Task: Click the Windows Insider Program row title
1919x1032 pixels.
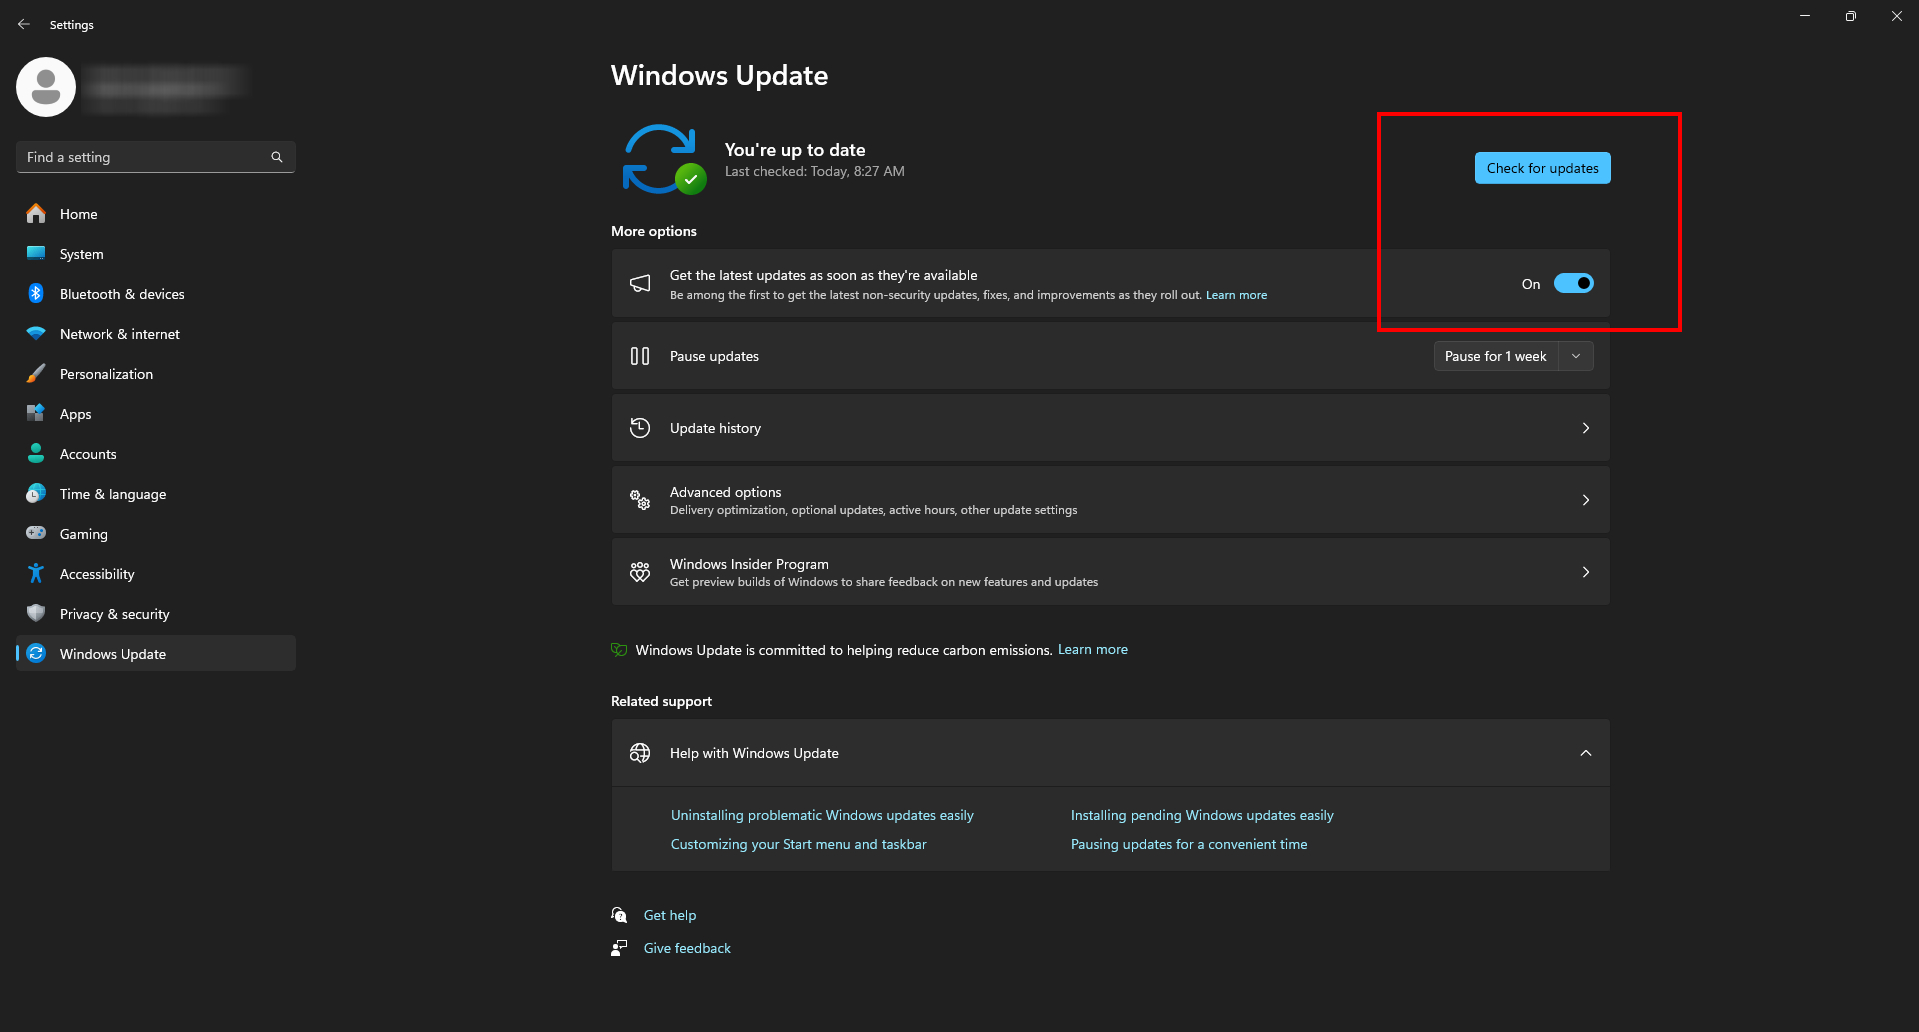Action: (x=749, y=564)
